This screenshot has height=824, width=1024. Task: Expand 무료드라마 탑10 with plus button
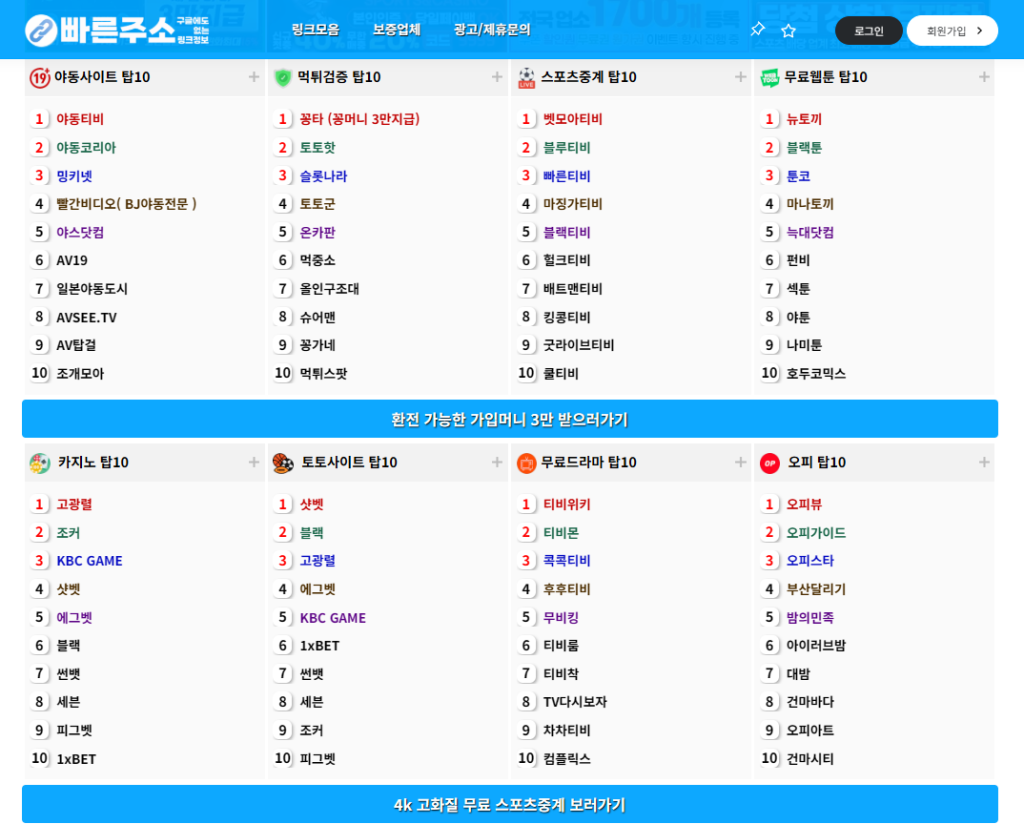(740, 462)
